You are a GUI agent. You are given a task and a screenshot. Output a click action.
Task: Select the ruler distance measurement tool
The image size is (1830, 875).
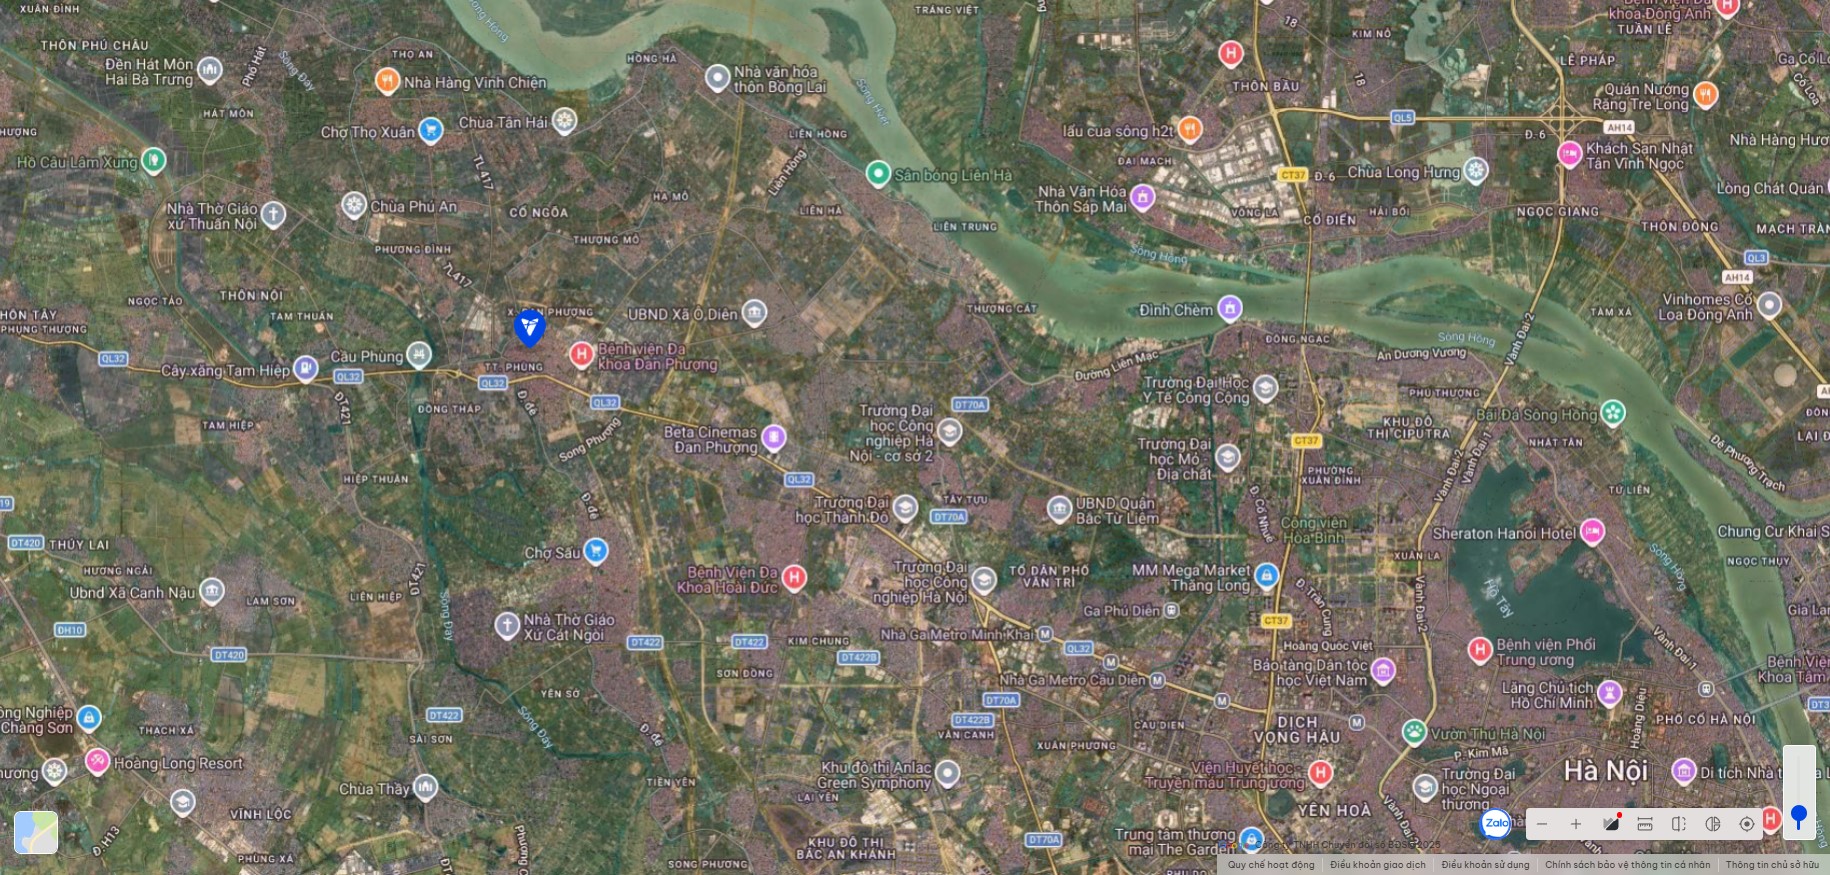click(1645, 824)
